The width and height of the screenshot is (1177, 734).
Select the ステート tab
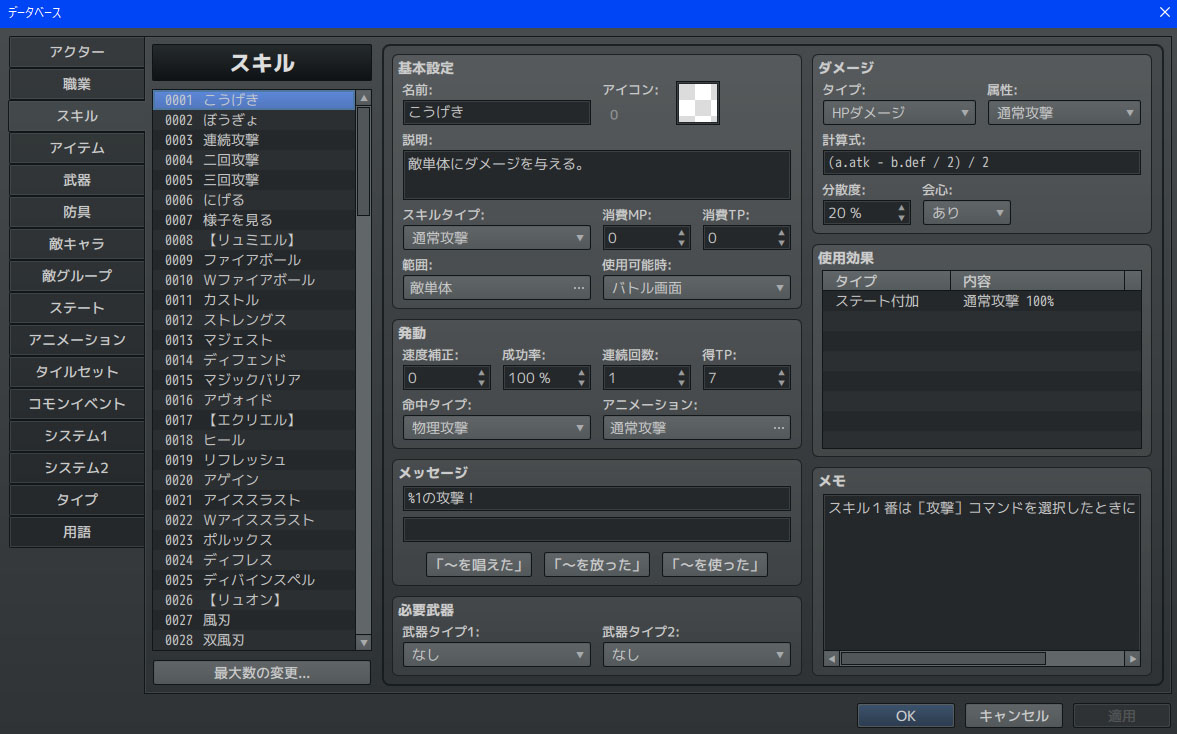77,308
